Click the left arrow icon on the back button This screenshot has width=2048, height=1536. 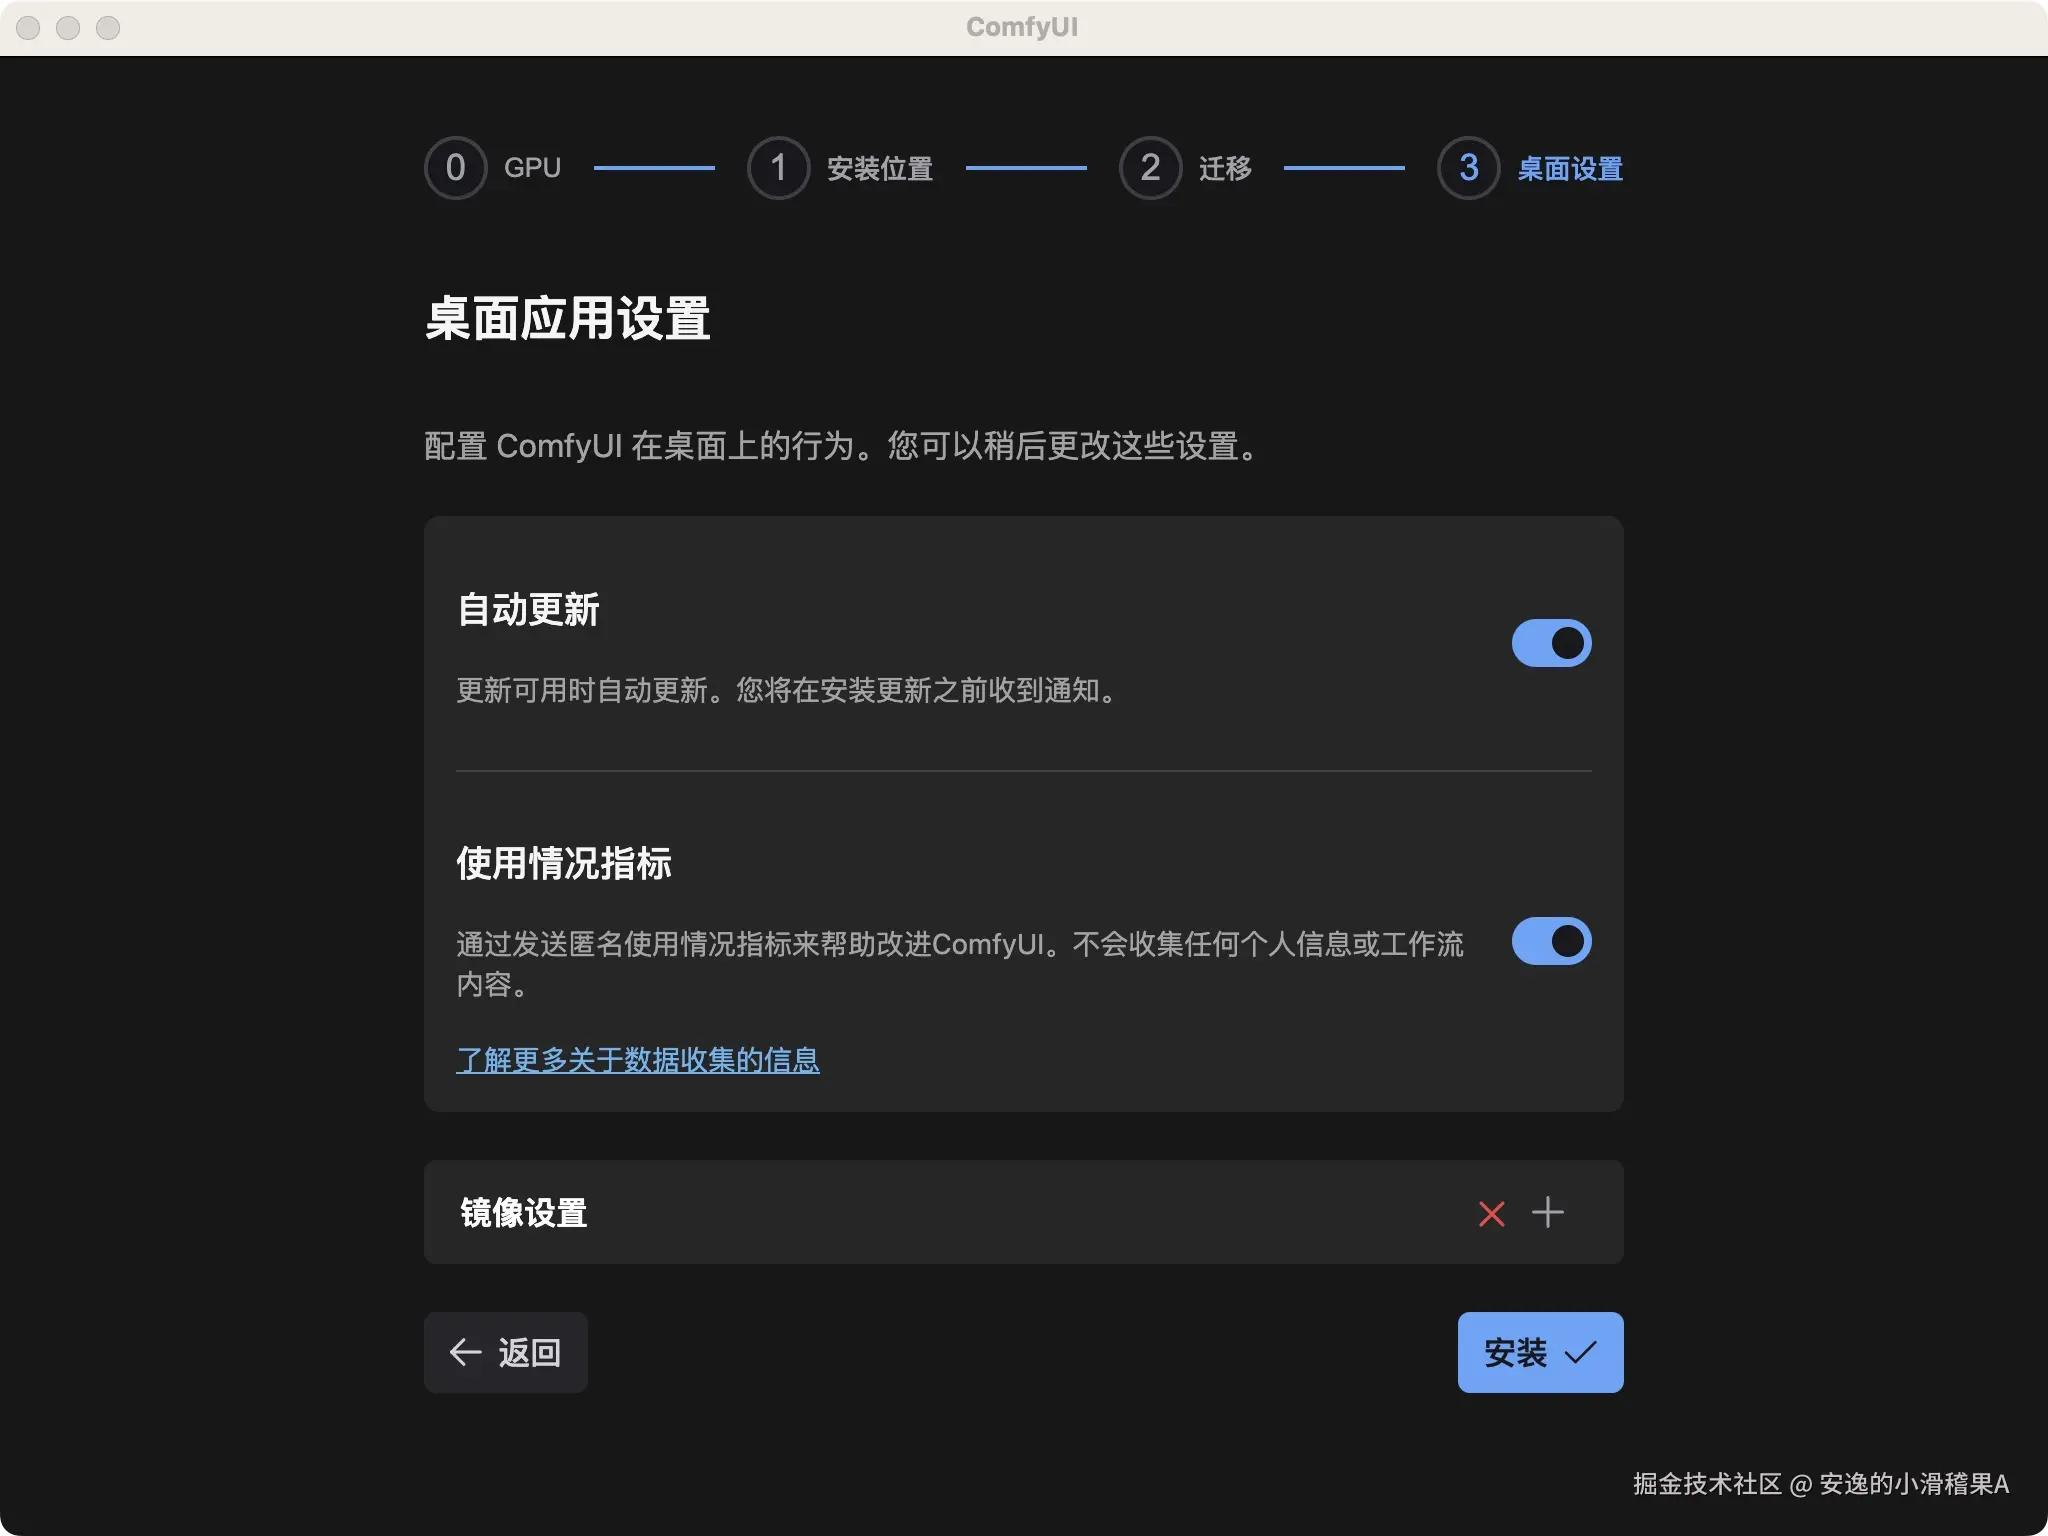pyautogui.click(x=465, y=1352)
